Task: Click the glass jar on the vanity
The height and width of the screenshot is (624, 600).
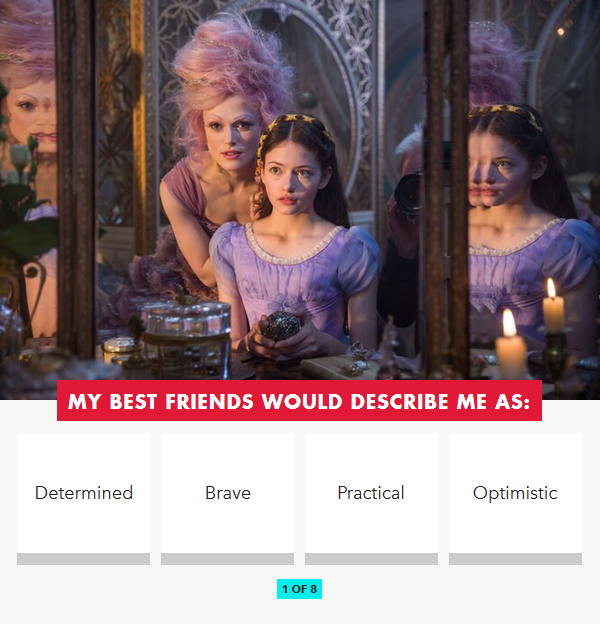Action: (187, 320)
